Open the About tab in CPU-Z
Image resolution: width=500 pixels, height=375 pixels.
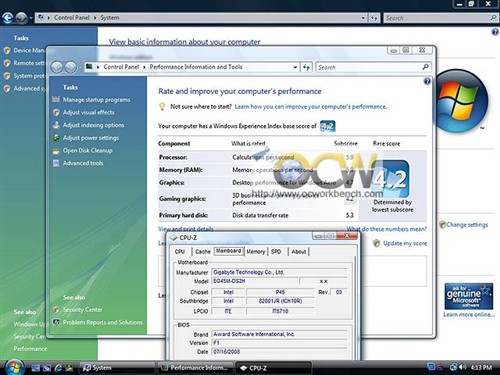click(299, 252)
